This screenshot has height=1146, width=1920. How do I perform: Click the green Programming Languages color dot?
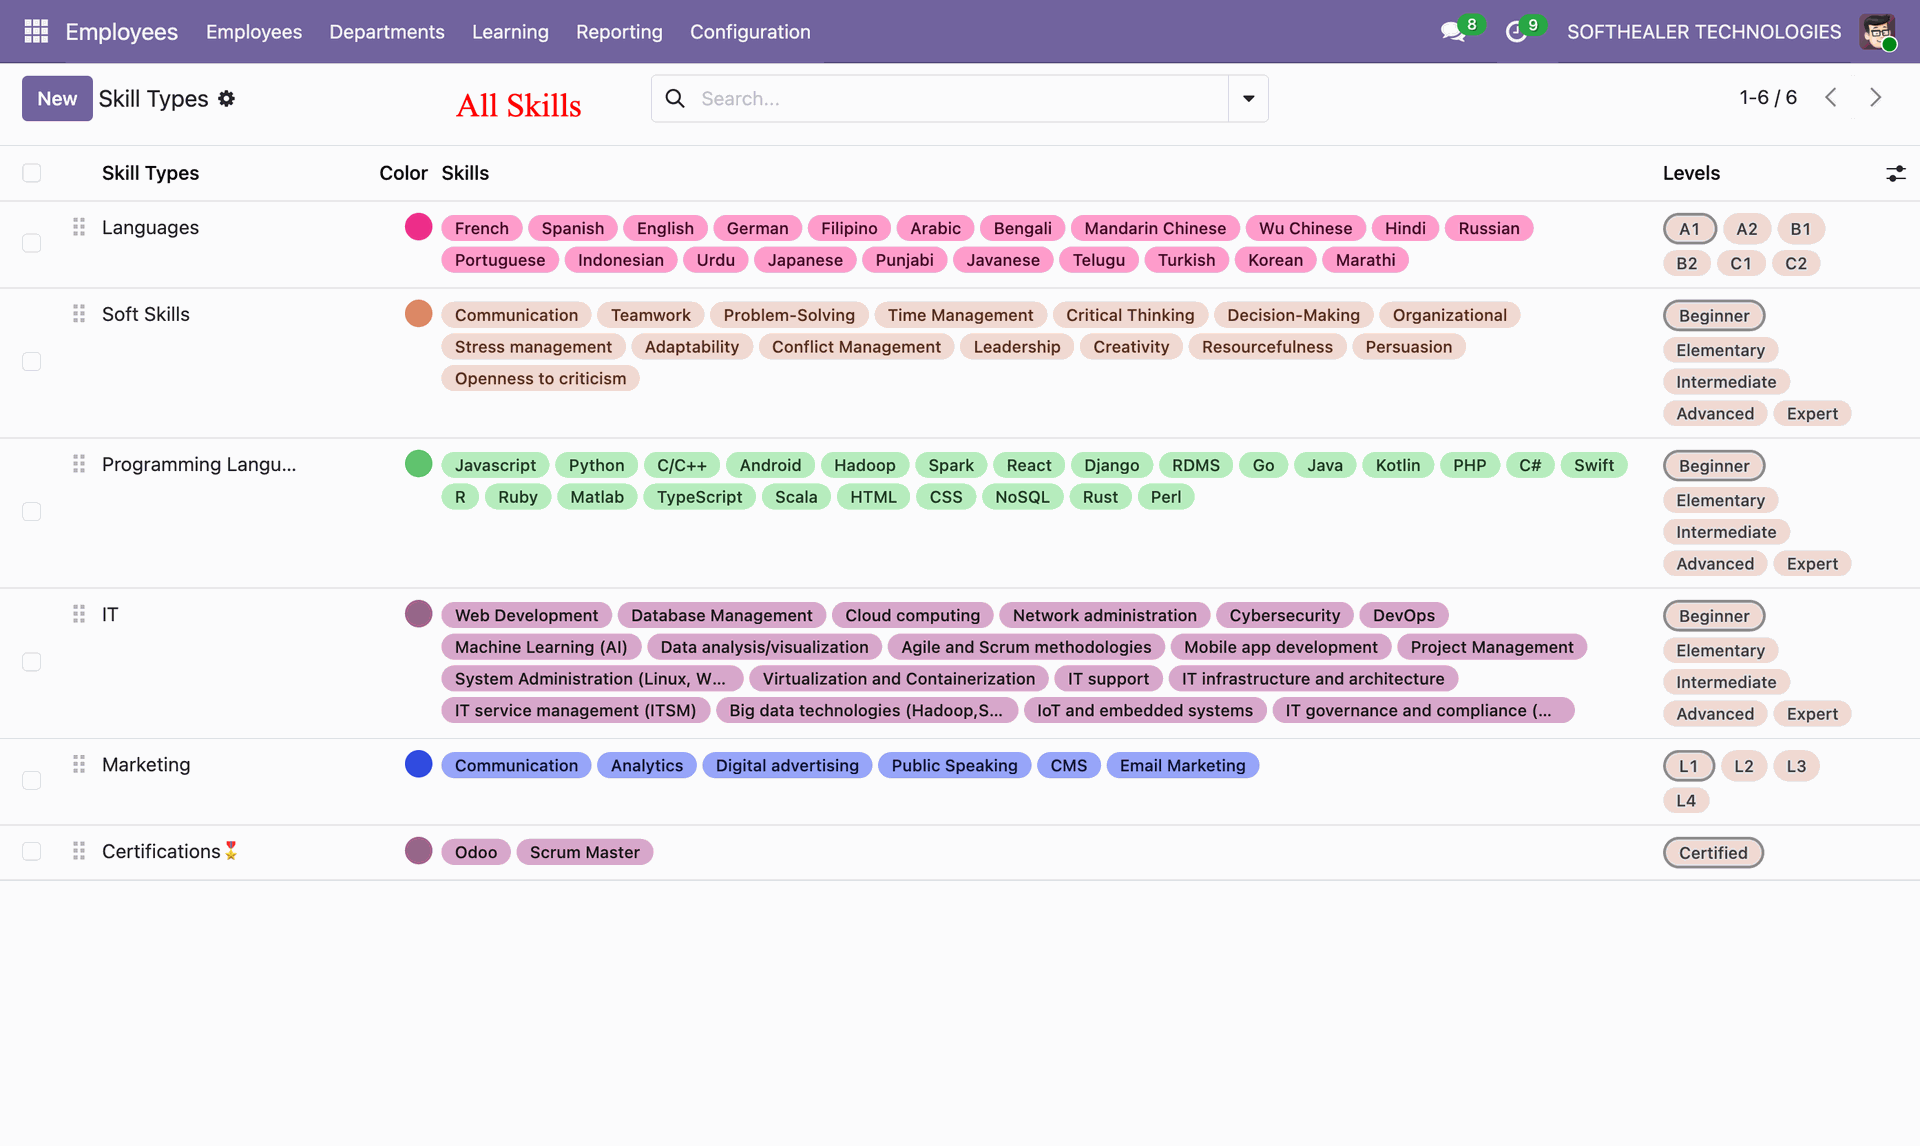coord(418,464)
